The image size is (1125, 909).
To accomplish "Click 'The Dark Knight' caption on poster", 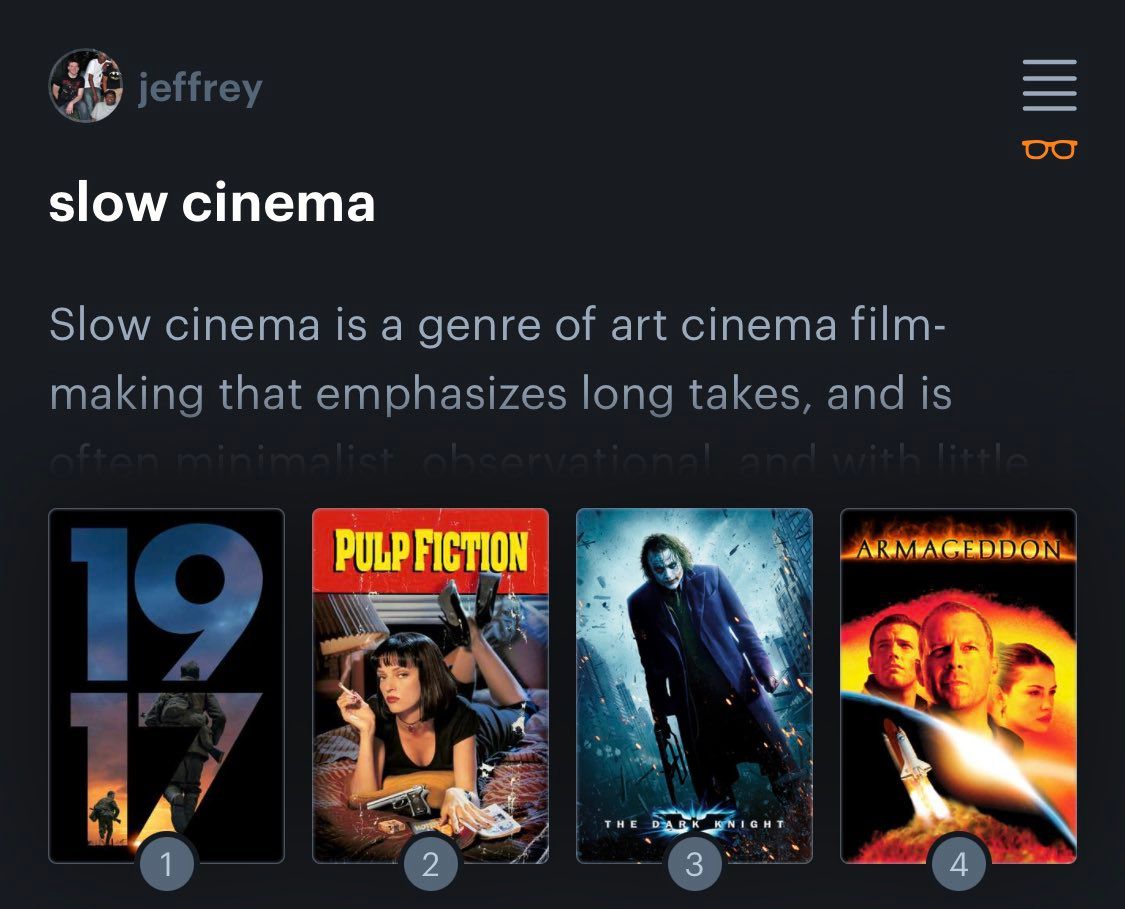I will [x=695, y=824].
